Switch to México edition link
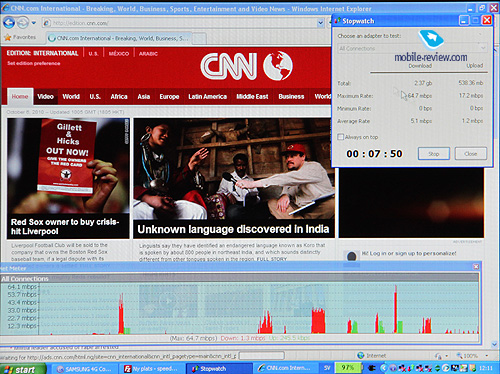The height and width of the screenshot is (374, 500). [119, 54]
